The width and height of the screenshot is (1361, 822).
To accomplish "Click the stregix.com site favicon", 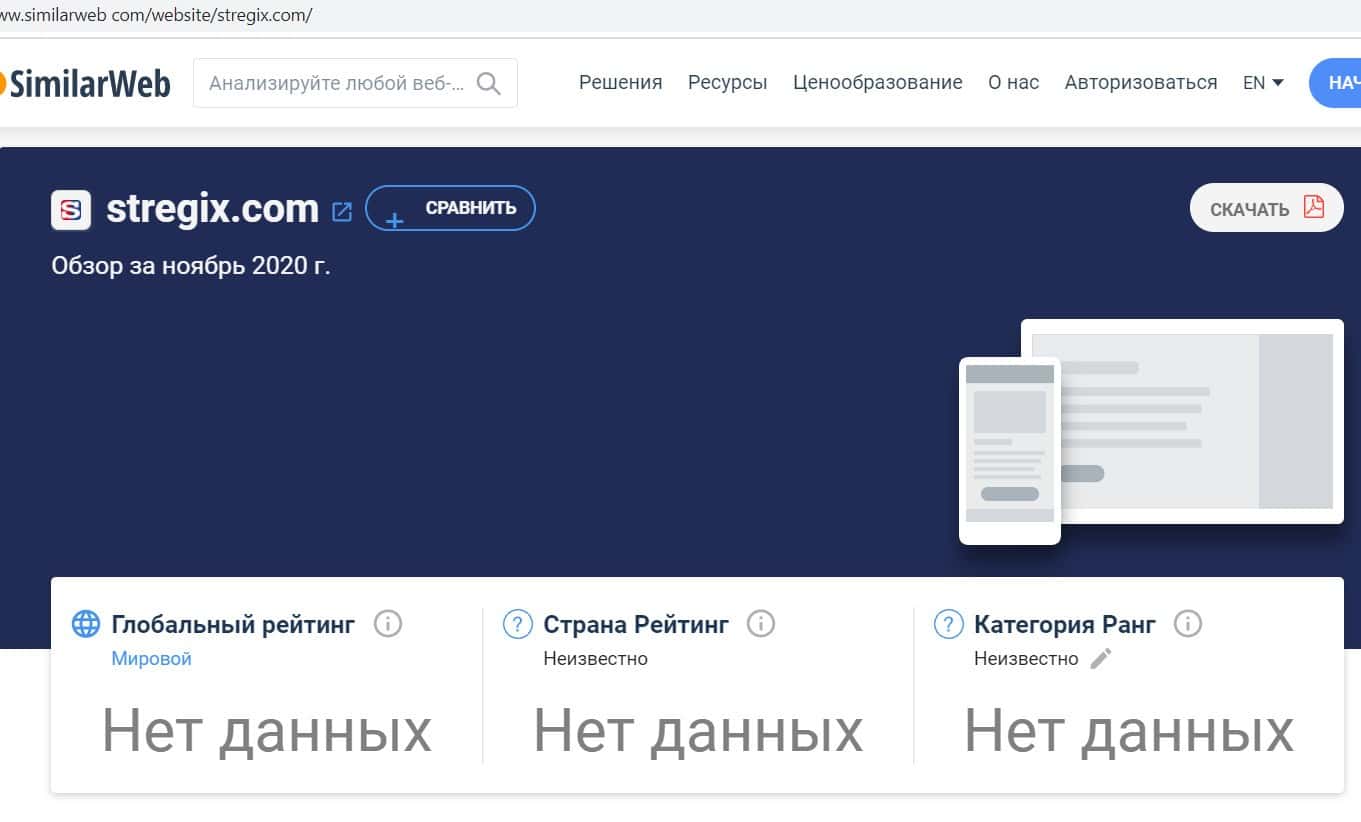I will tap(71, 210).
